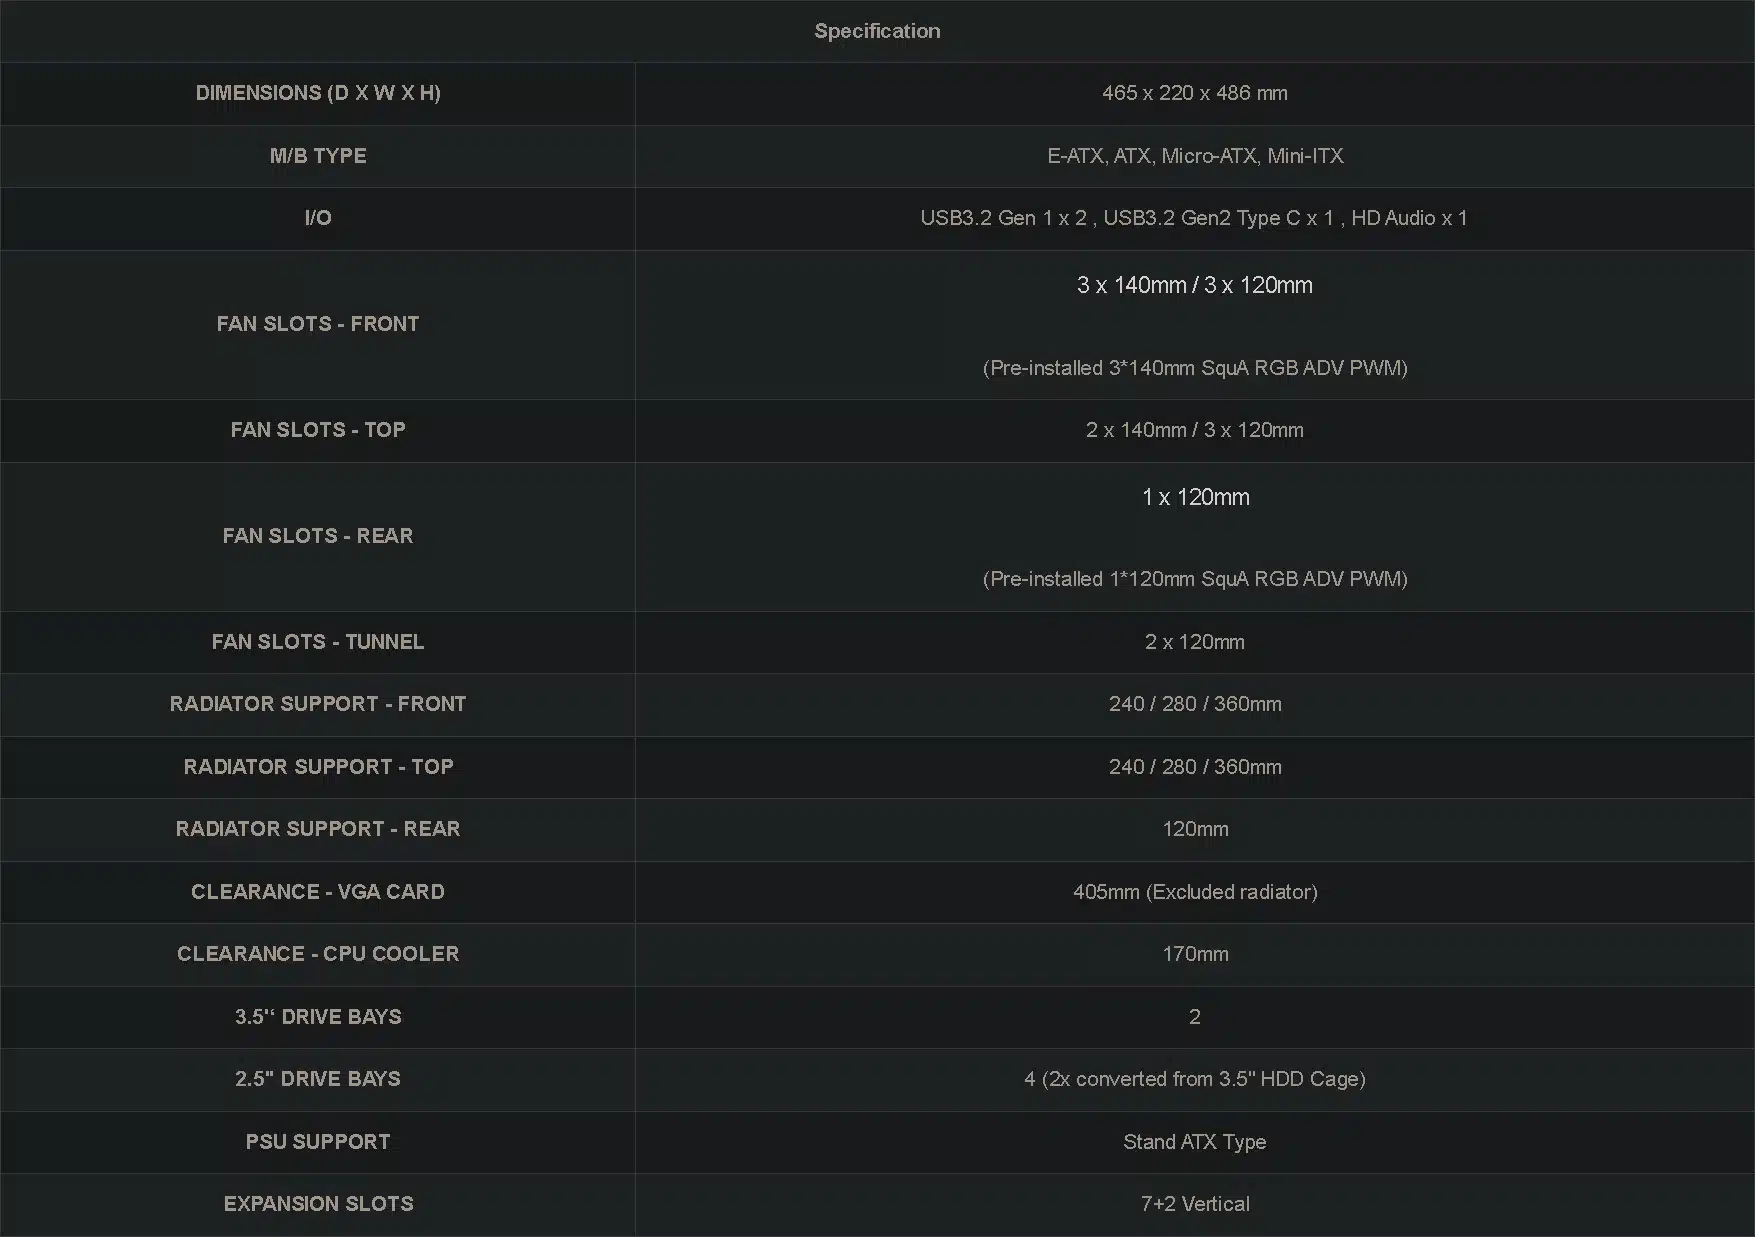Select the 3 x 140mm / 3 x 120mm text

coord(1194,285)
